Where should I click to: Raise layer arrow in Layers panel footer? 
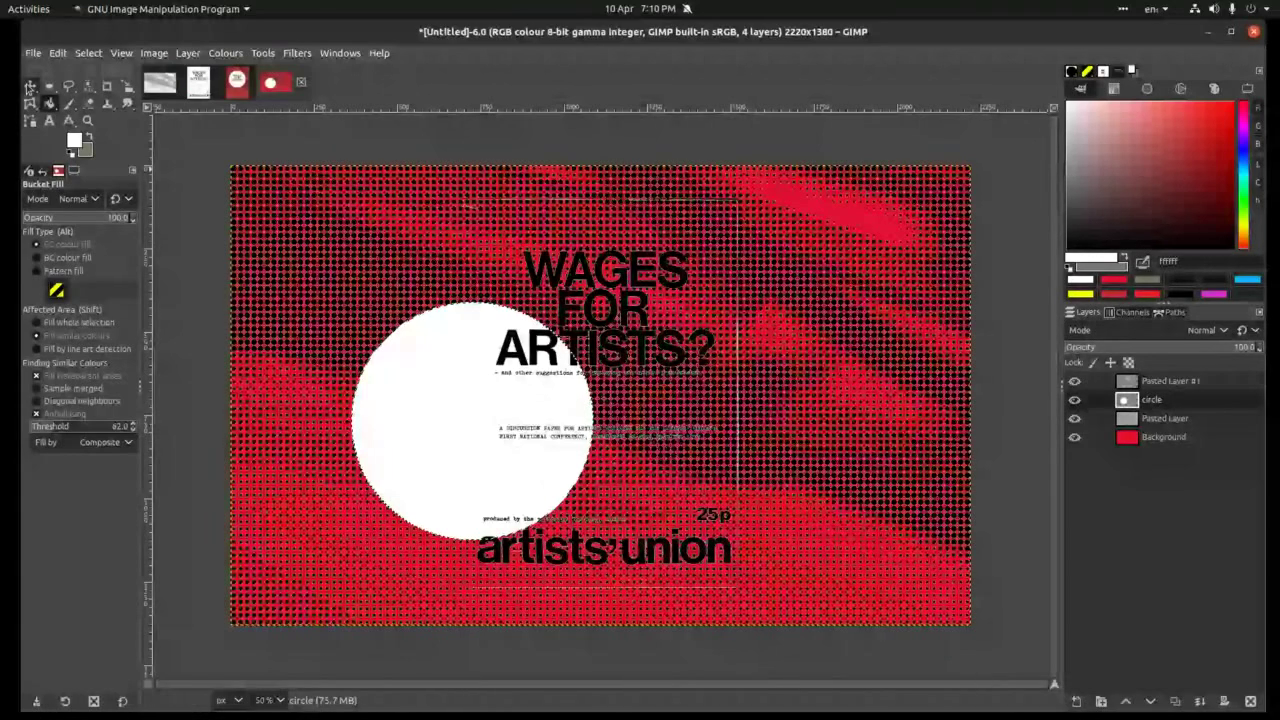pos(1125,701)
